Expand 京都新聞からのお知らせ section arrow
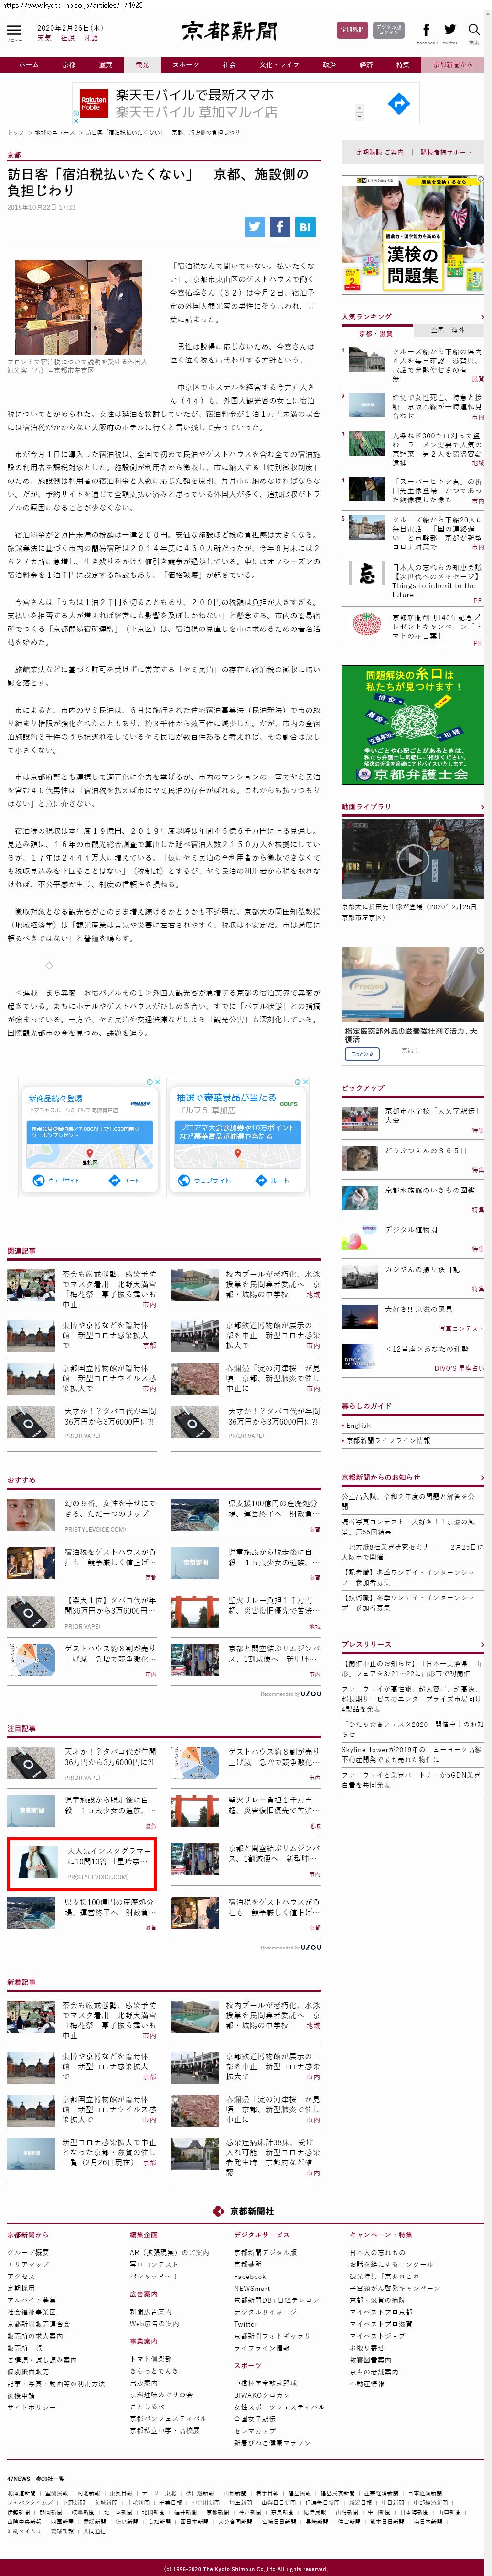492x2576 pixels. [x=482, y=1477]
